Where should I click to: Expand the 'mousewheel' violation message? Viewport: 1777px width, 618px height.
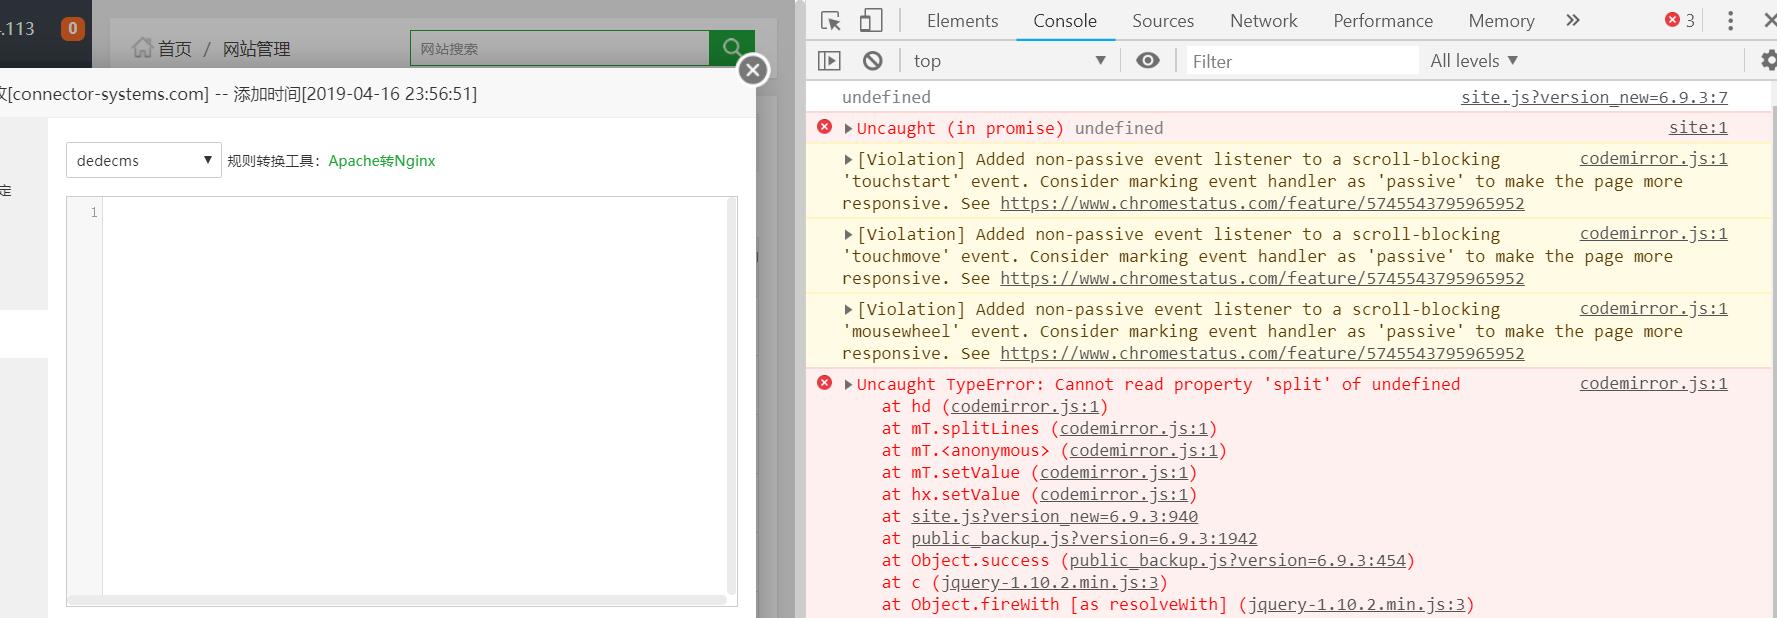tap(848, 309)
